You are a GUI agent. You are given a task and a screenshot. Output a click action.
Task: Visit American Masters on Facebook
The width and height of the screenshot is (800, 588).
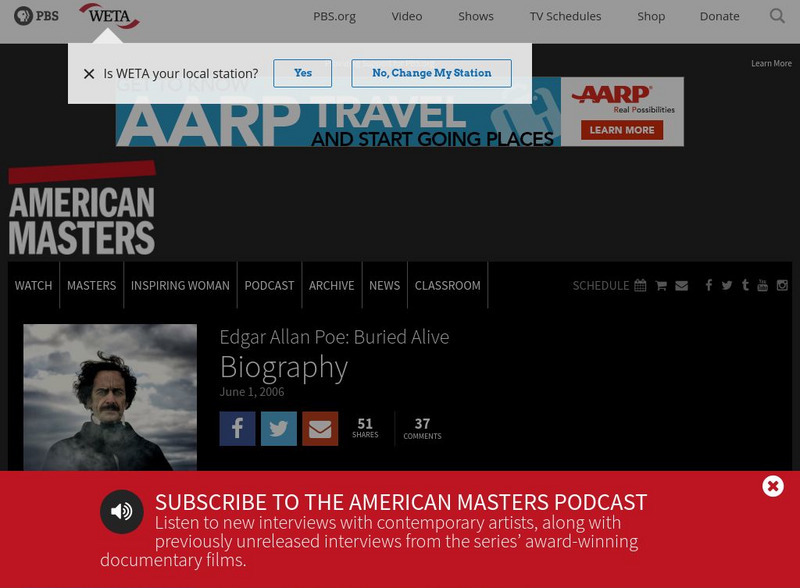(x=709, y=285)
